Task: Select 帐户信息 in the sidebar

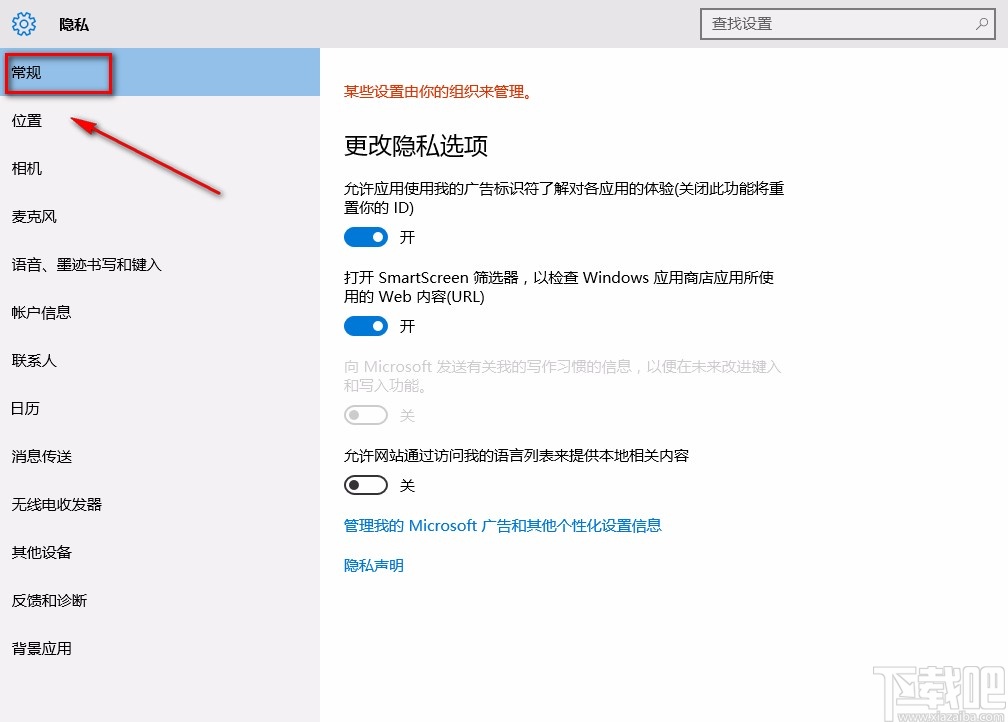Action: pyautogui.click(x=41, y=312)
